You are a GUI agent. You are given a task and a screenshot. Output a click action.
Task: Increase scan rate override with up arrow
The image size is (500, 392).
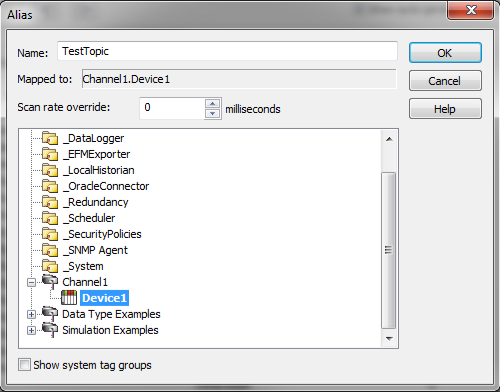click(213, 103)
